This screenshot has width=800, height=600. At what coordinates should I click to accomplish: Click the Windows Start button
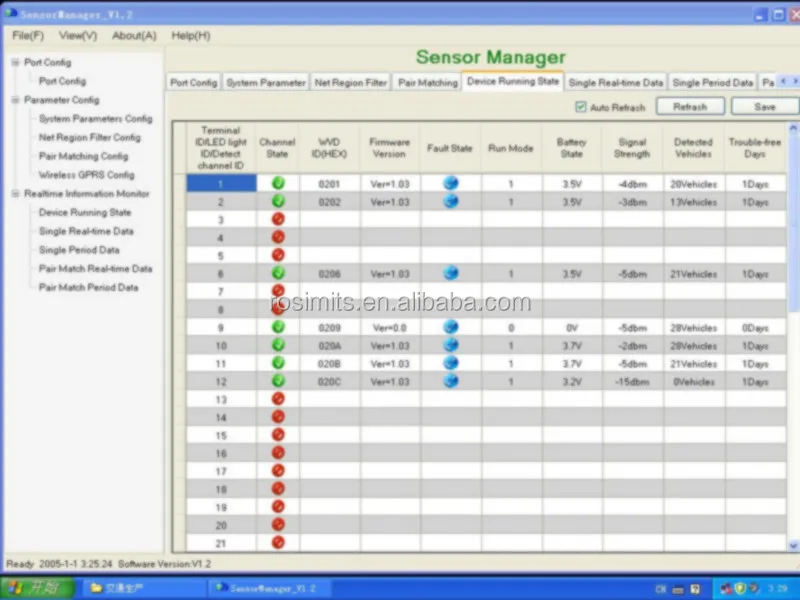coord(30,588)
